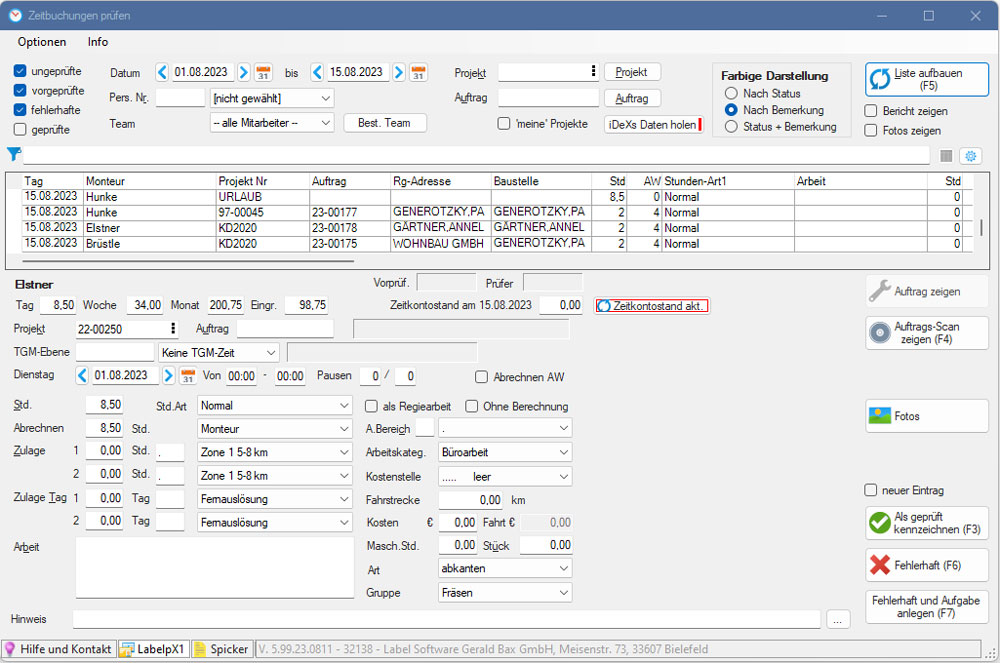
Task: Open the Monteur dropdown
Action: point(274,429)
